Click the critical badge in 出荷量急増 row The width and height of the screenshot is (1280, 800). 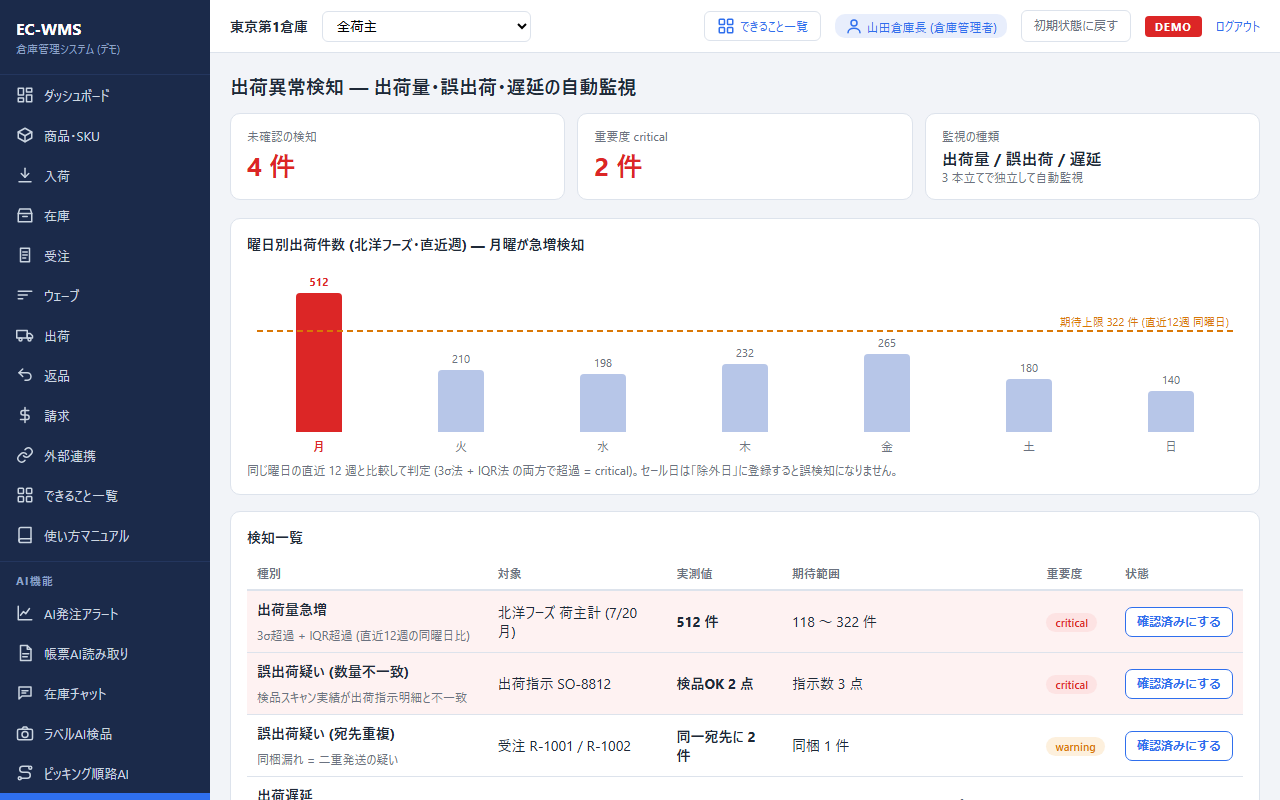point(1071,623)
